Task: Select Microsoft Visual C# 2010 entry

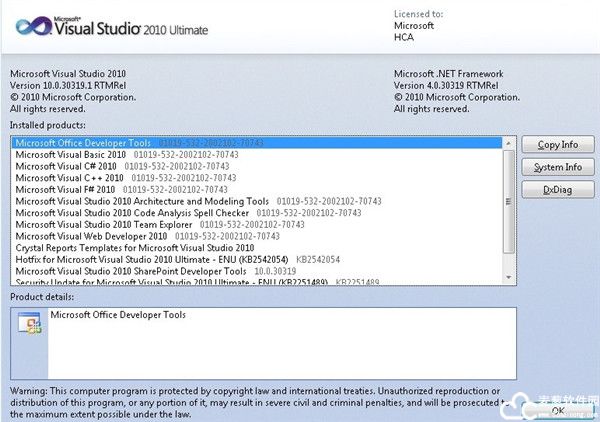Action: 257,166
